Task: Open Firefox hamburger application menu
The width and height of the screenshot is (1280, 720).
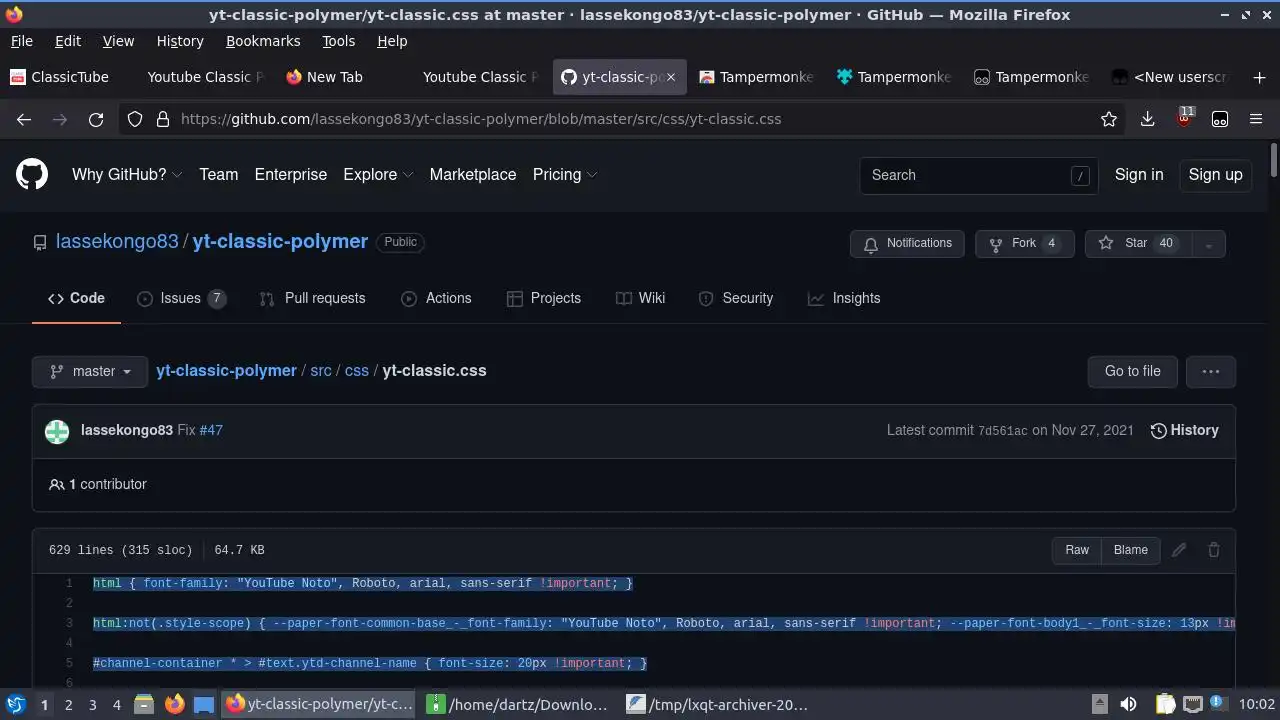Action: coord(1256,119)
